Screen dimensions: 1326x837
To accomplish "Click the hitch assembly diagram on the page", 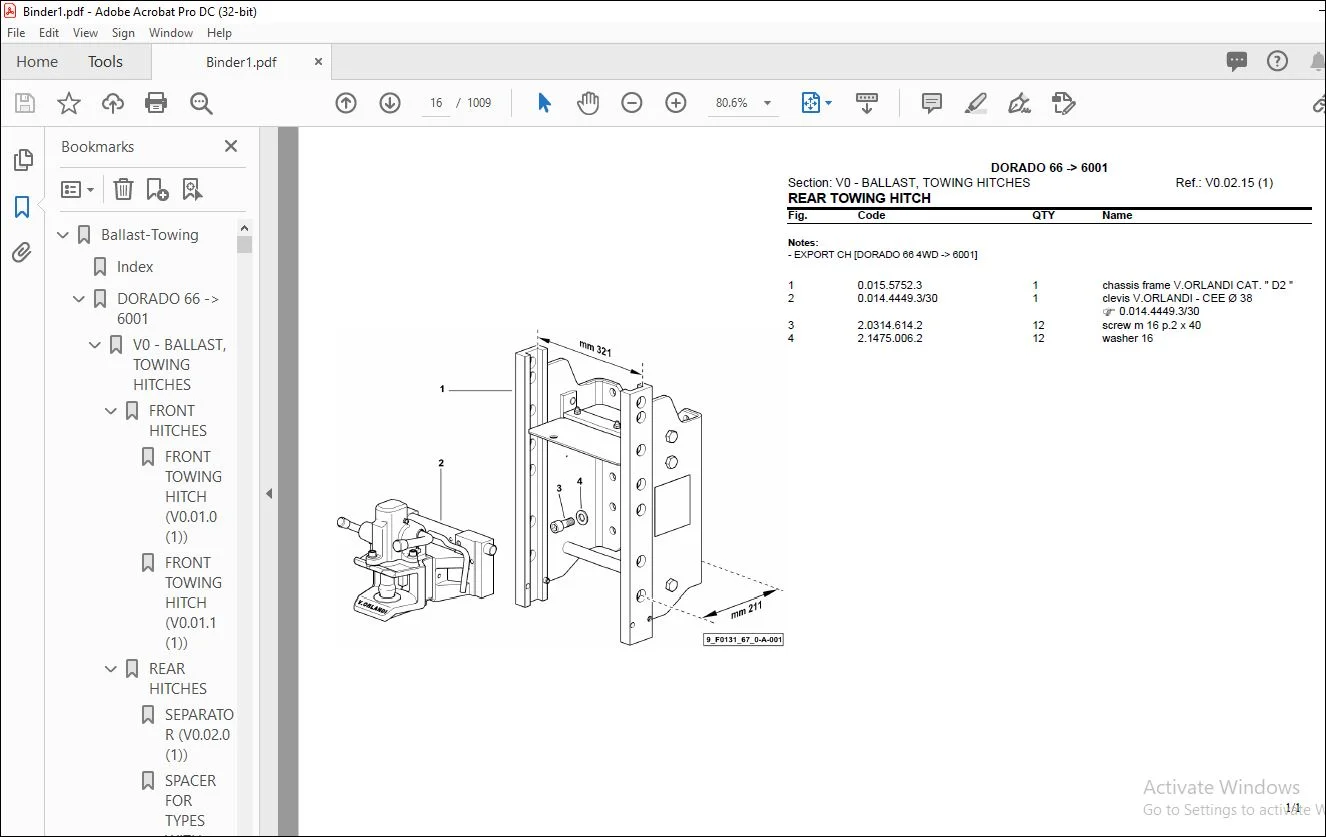I will click(x=560, y=489).
